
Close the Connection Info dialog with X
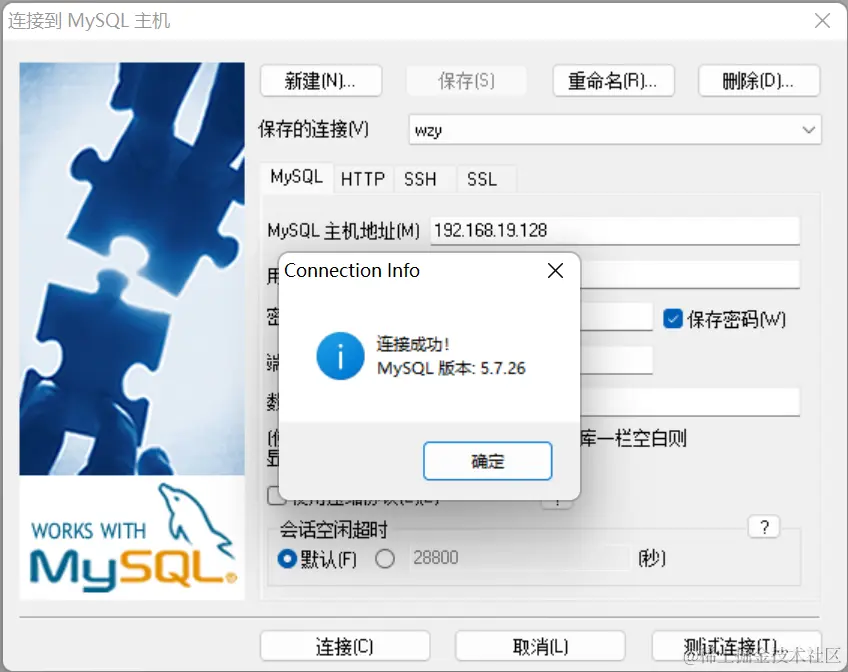click(x=555, y=271)
